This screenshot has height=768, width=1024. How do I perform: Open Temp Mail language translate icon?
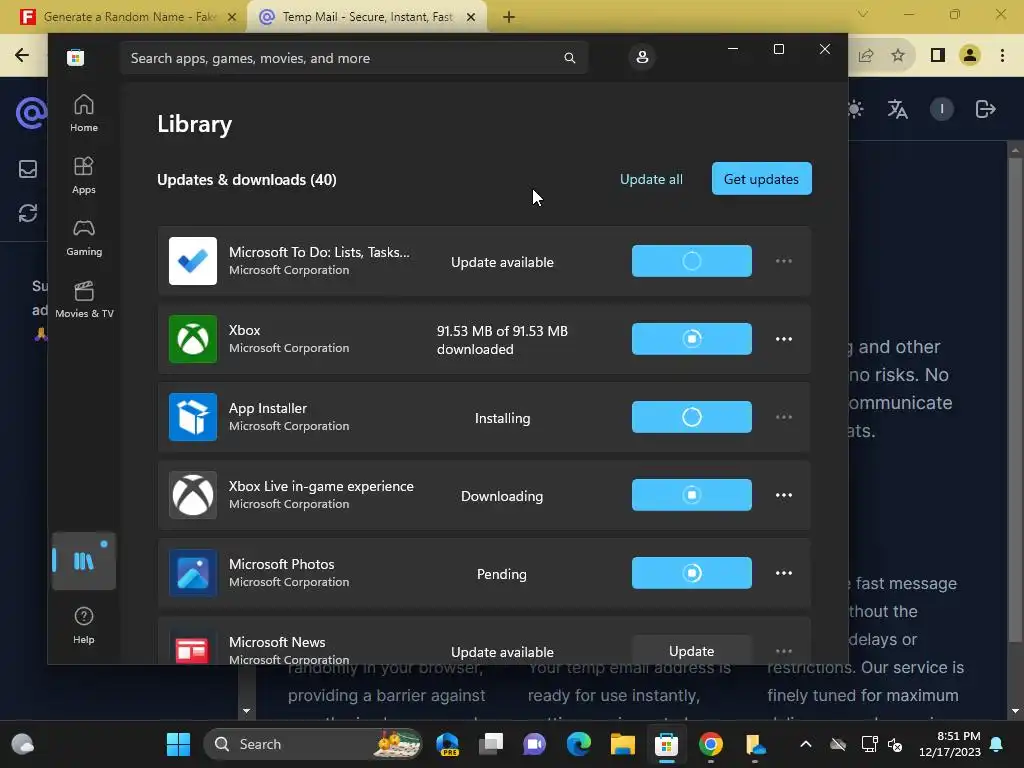(x=897, y=109)
